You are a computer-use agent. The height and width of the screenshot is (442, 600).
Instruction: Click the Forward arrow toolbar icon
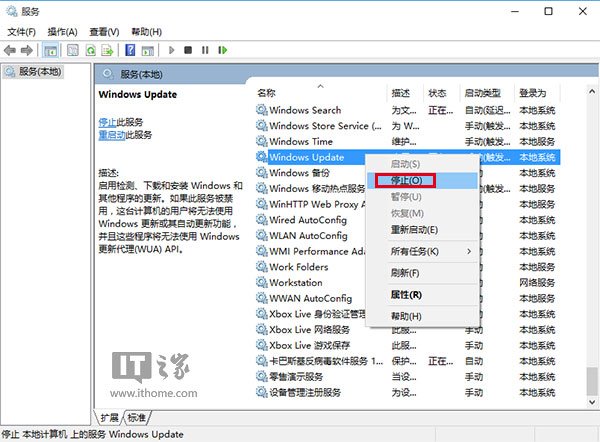[x=27, y=49]
